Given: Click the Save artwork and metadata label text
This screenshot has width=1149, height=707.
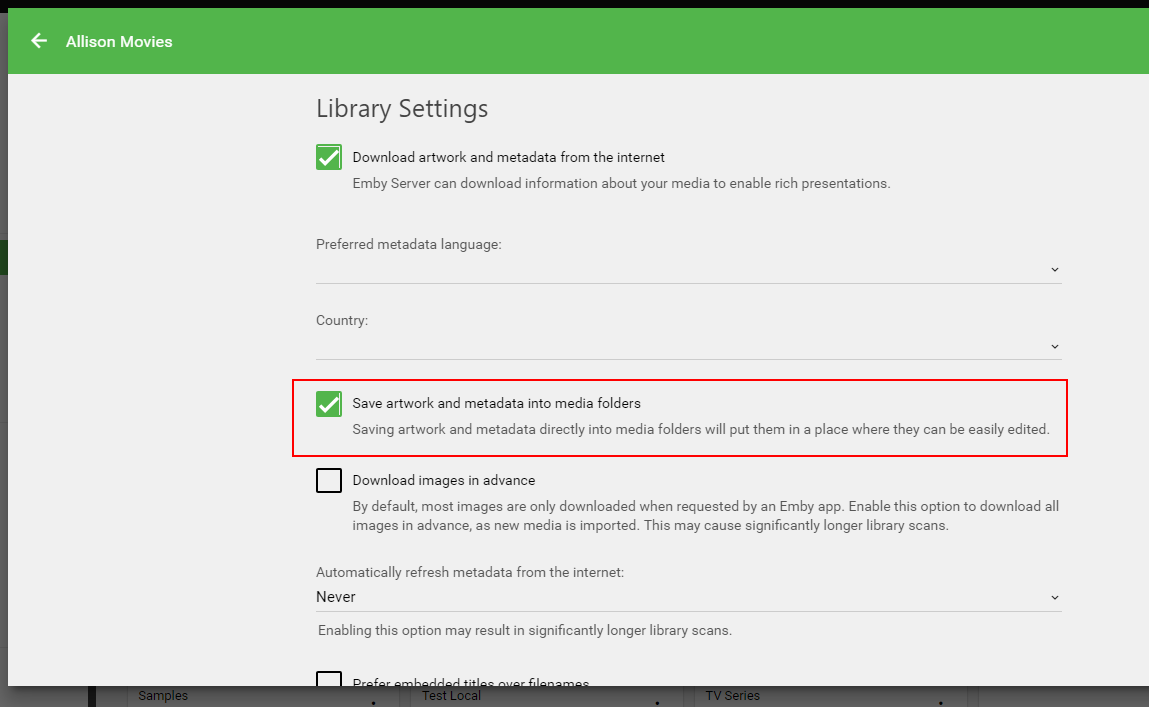Looking at the screenshot, I should pyautogui.click(x=496, y=404).
